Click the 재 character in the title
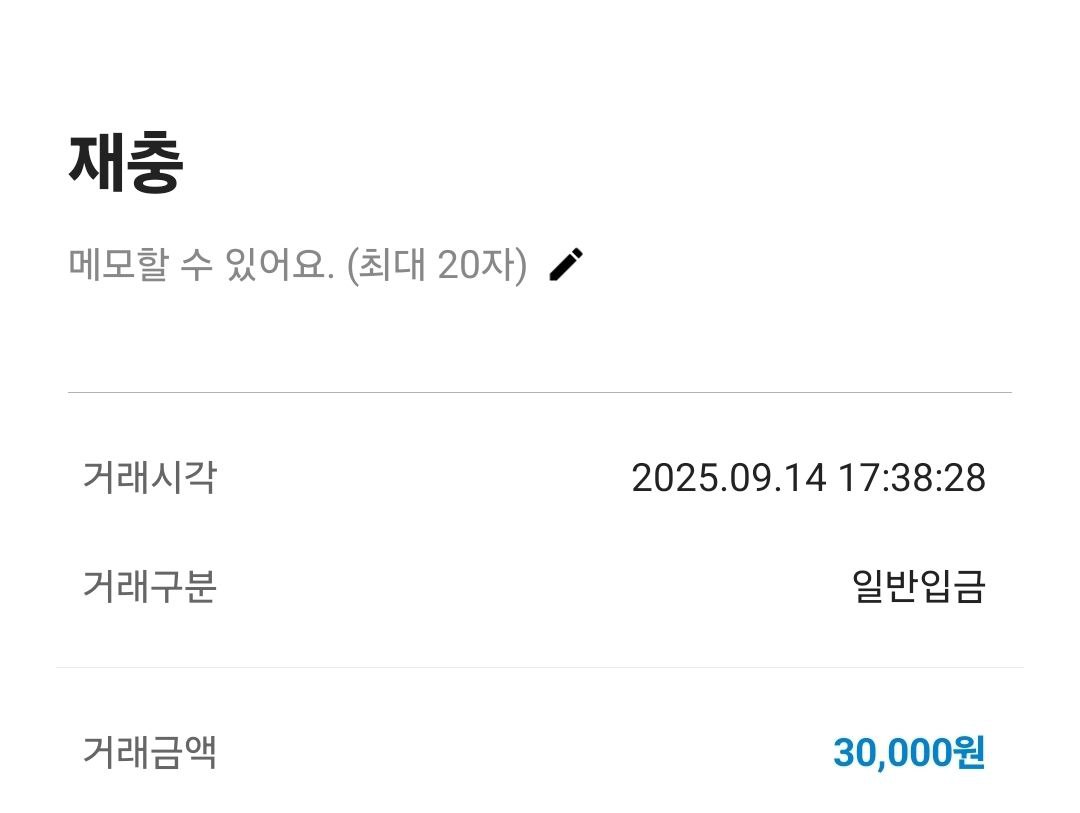 point(97,163)
